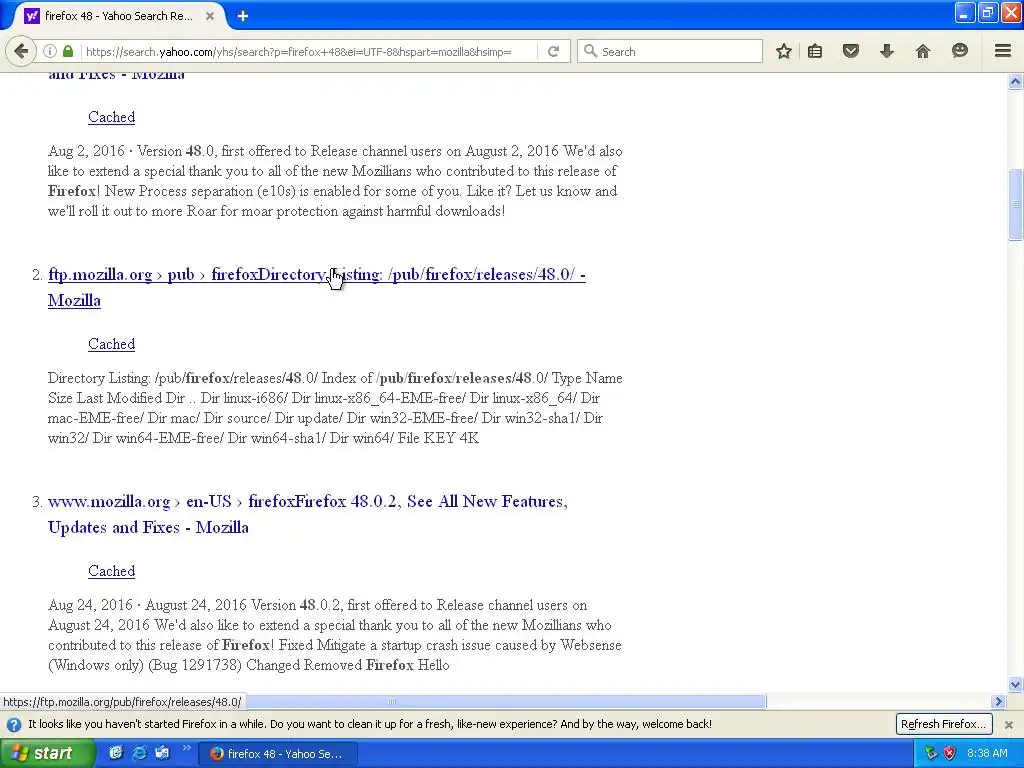This screenshot has width=1024, height=768.
Task: Save page to Pocket icon
Action: pos(850,51)
